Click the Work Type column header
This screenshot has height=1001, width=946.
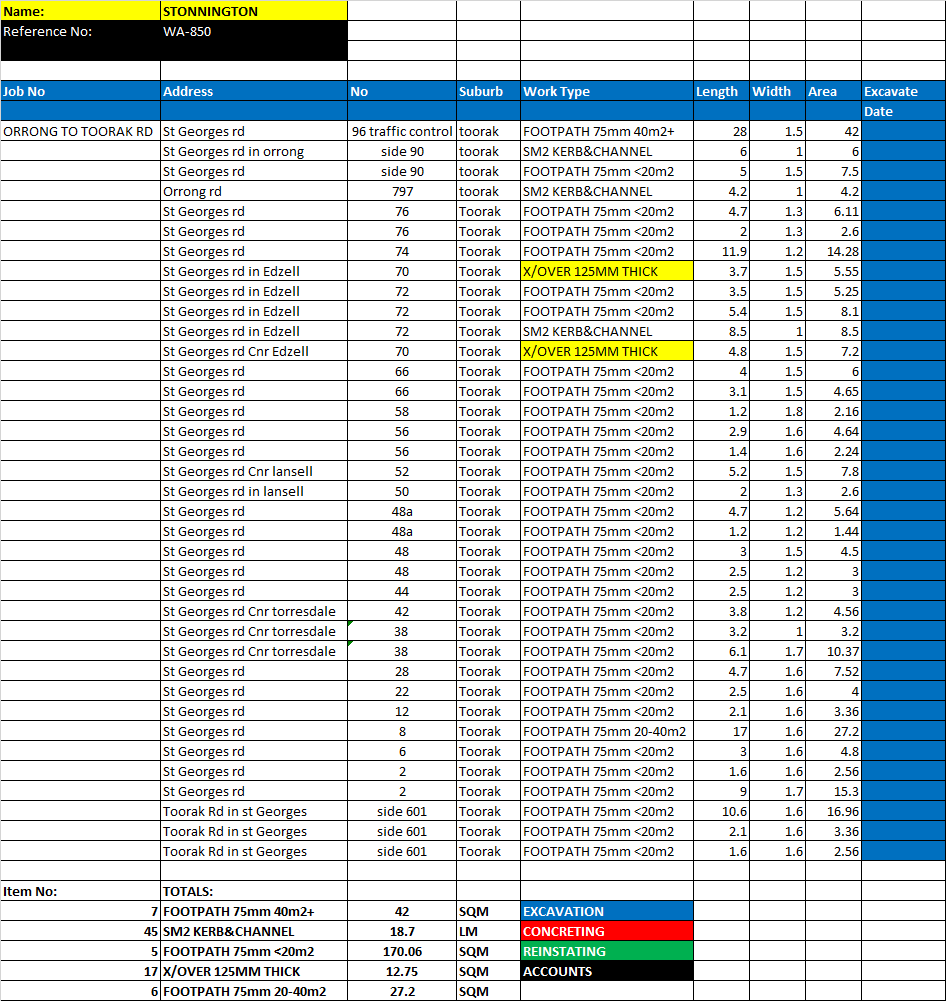click(x=605, y=91)
